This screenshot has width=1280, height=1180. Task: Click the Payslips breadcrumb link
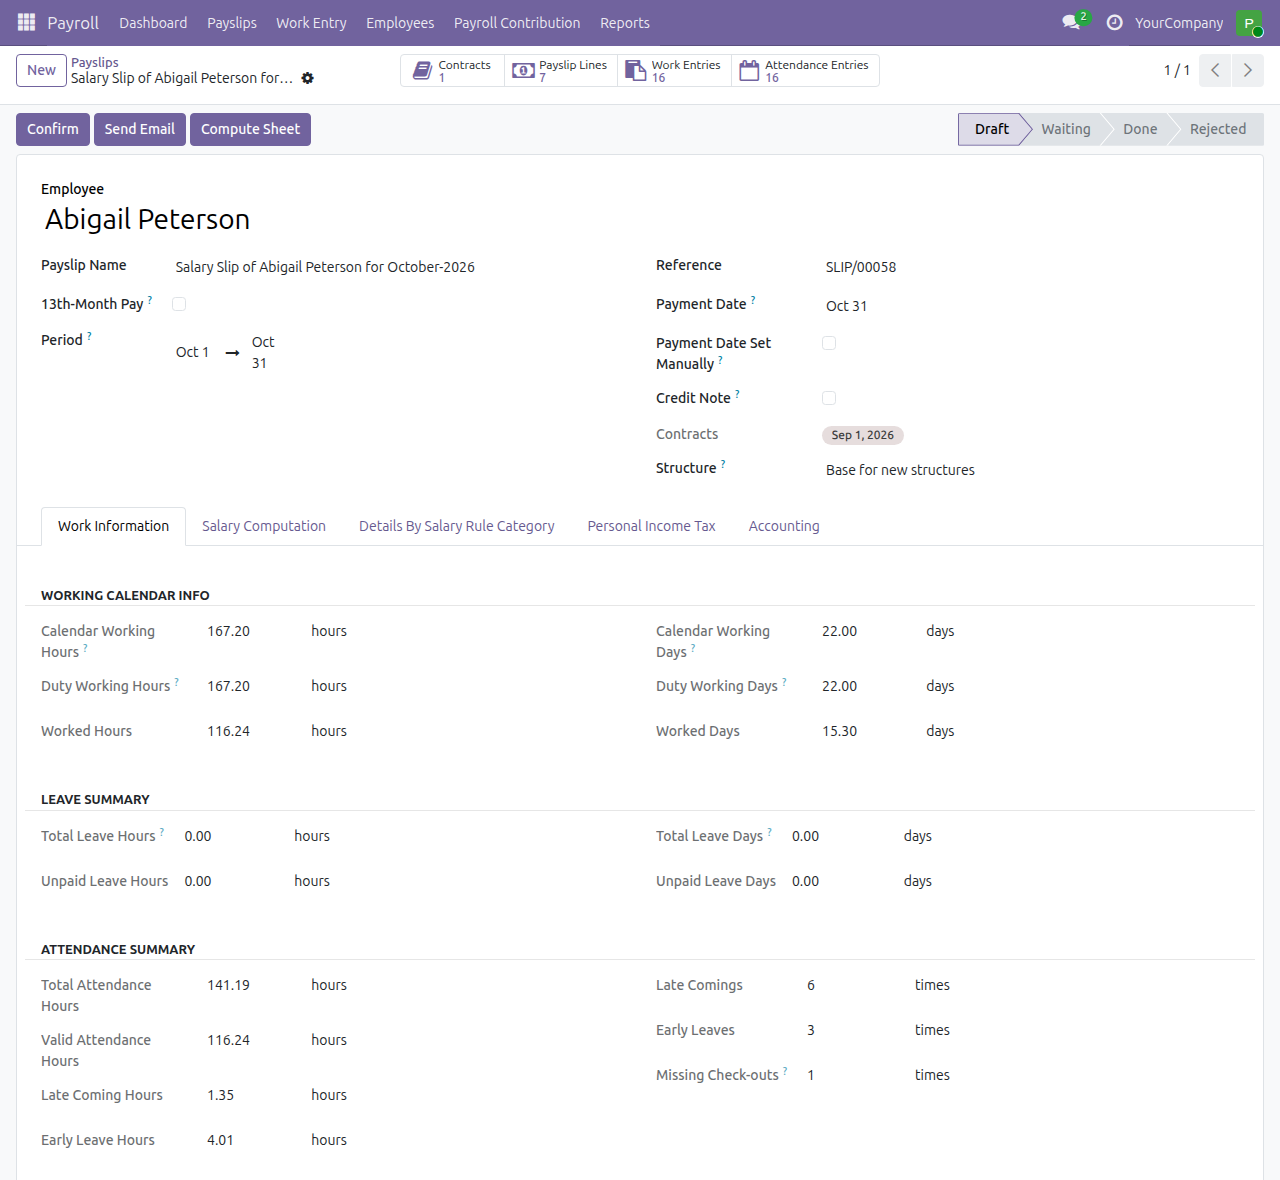95,62
